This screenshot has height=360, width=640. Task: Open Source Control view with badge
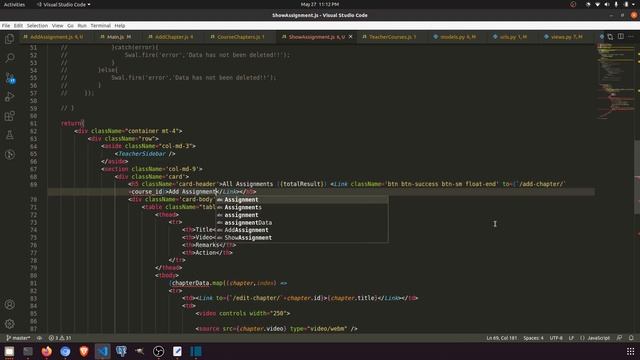(x=9, y=78)
